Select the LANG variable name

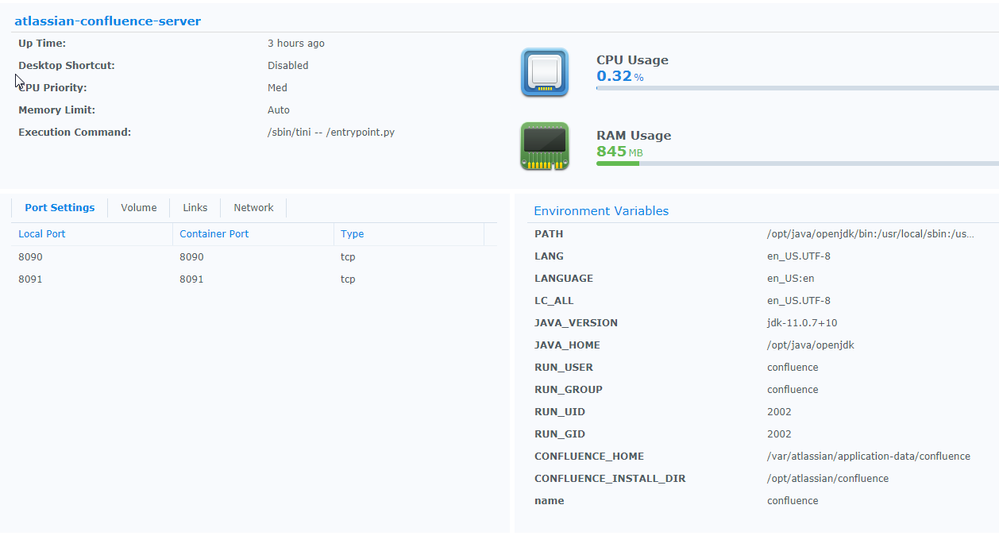point(549,256)
